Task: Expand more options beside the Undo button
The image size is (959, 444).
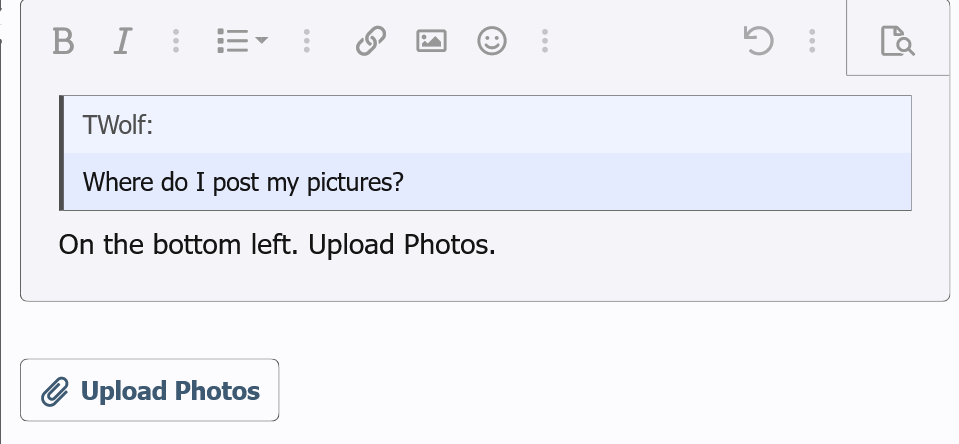Action: (x=812, y=41)
